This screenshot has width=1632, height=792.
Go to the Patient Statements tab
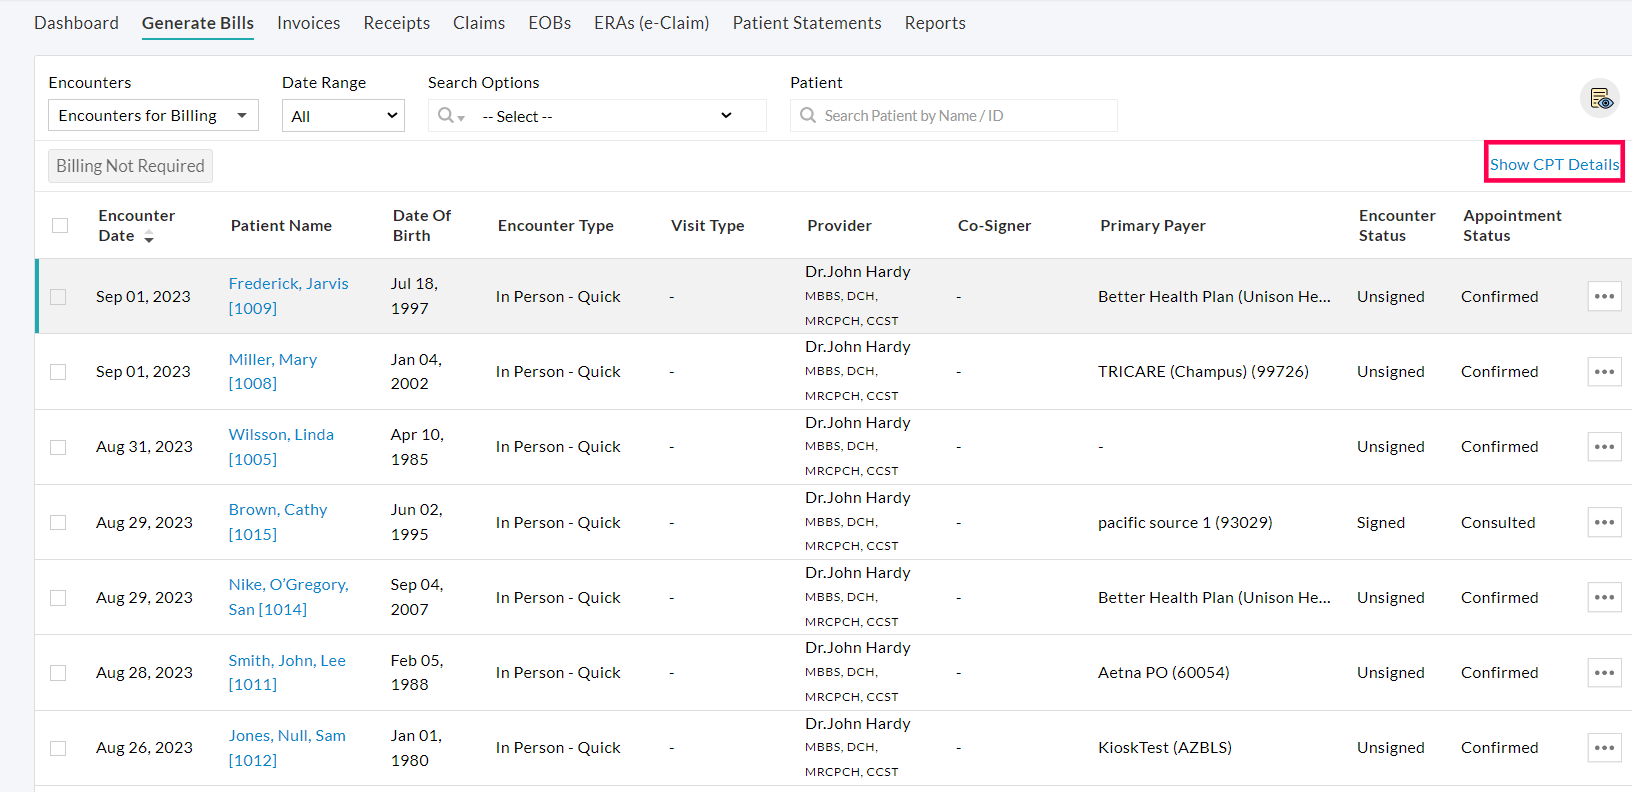click(806, 23)
